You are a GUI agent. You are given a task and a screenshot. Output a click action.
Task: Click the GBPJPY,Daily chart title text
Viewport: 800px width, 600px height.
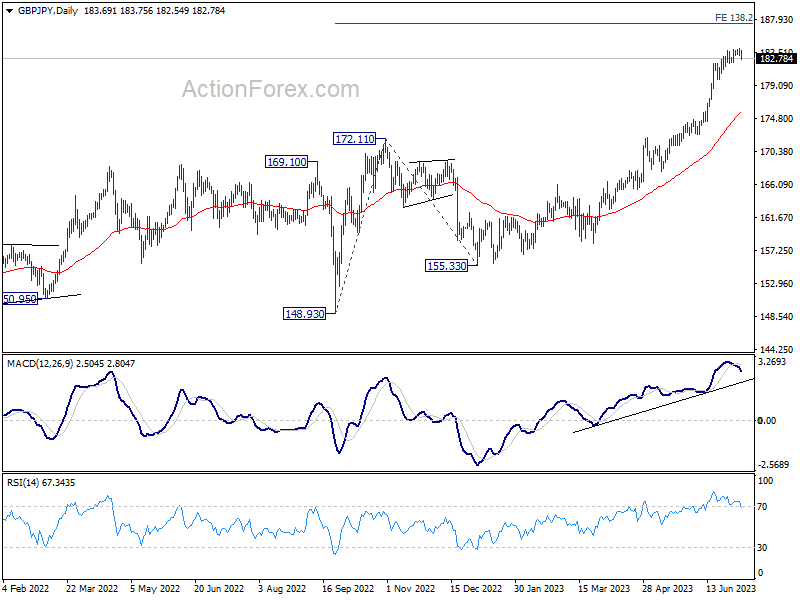click(48, 11)
